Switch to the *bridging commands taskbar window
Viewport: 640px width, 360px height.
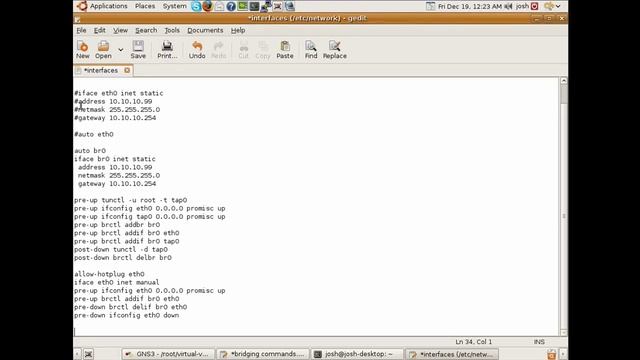263,354
